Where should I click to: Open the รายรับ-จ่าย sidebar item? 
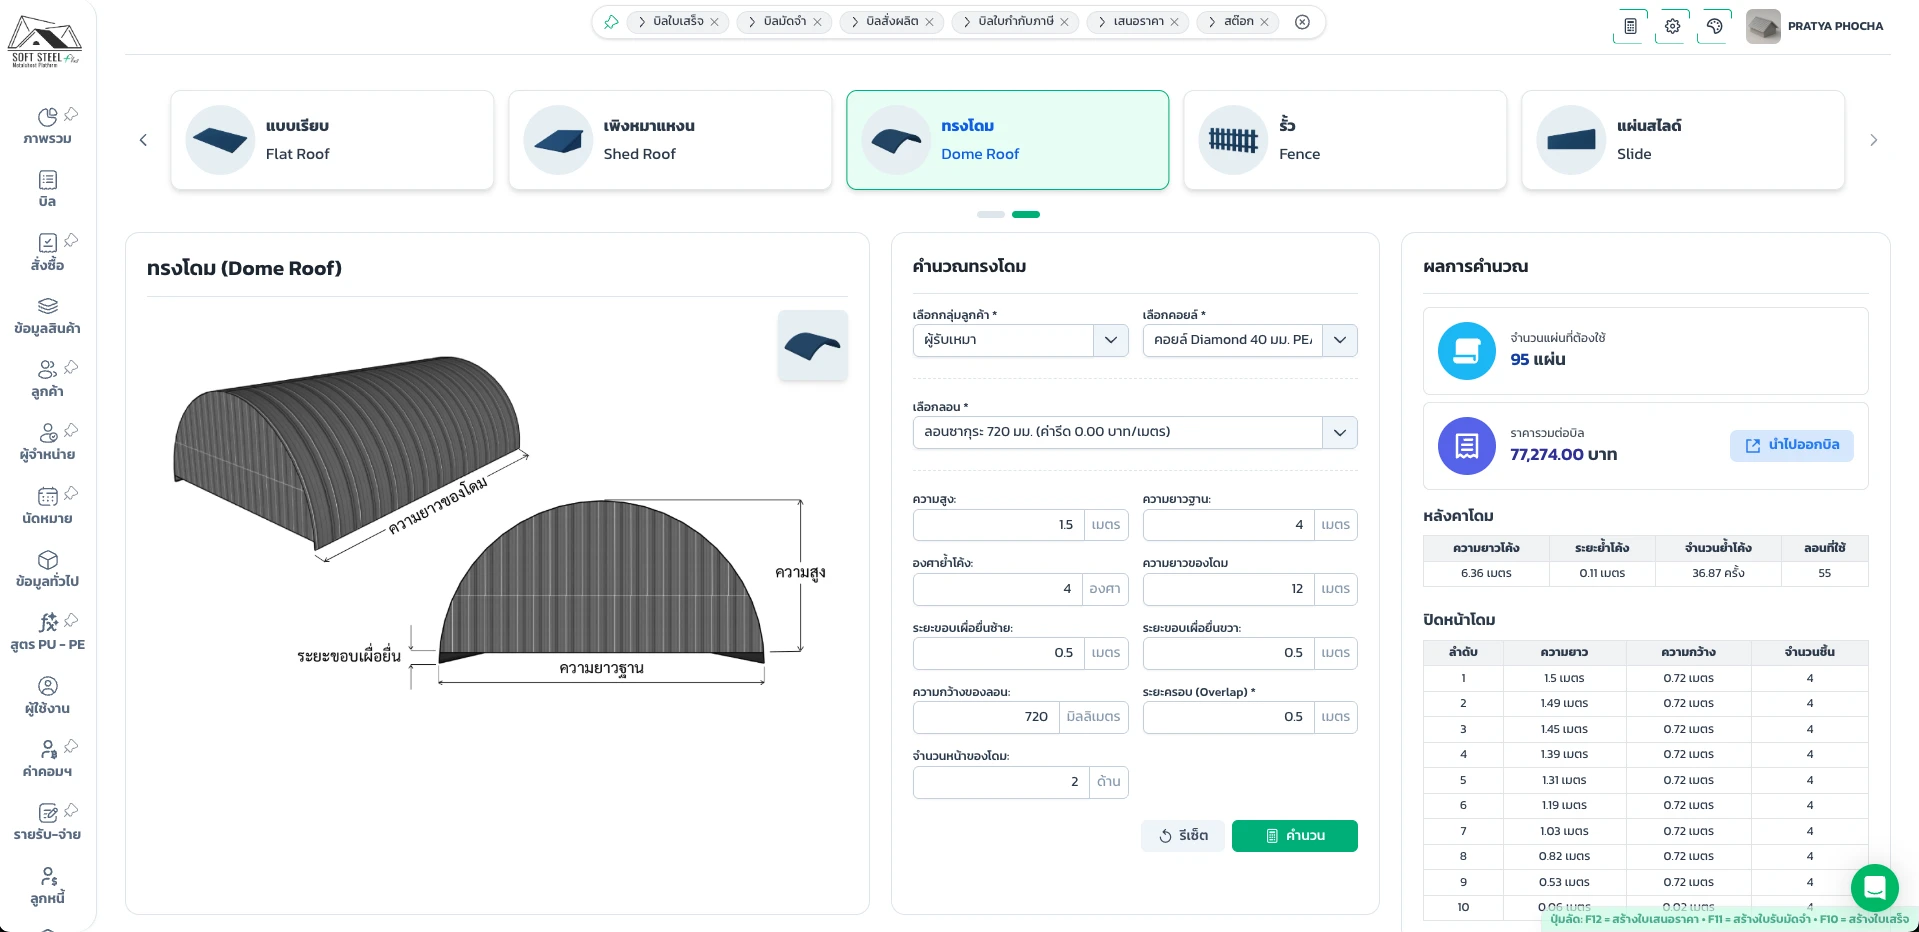pyautogui.click(x=47, y=822)
